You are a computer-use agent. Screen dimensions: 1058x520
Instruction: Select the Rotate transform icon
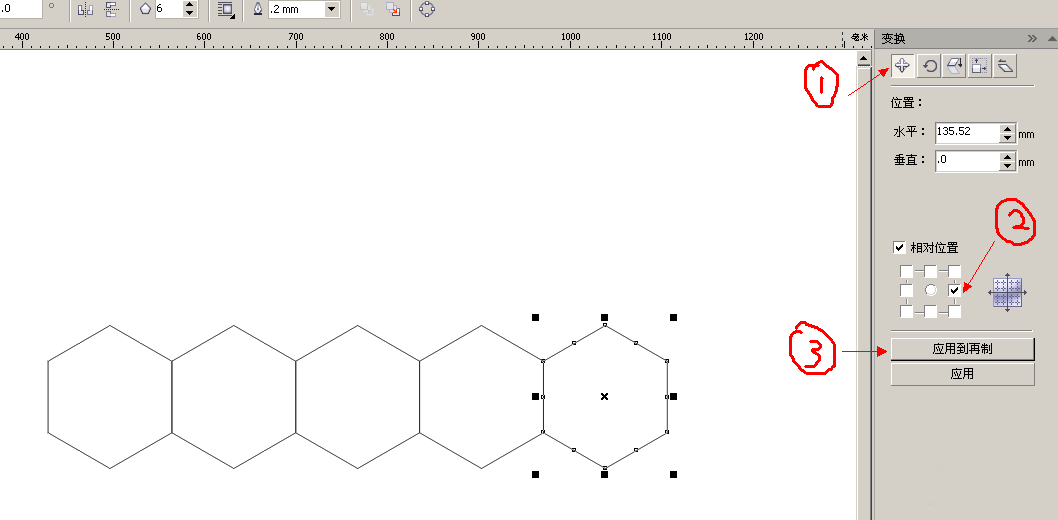(x=929, y=66)
